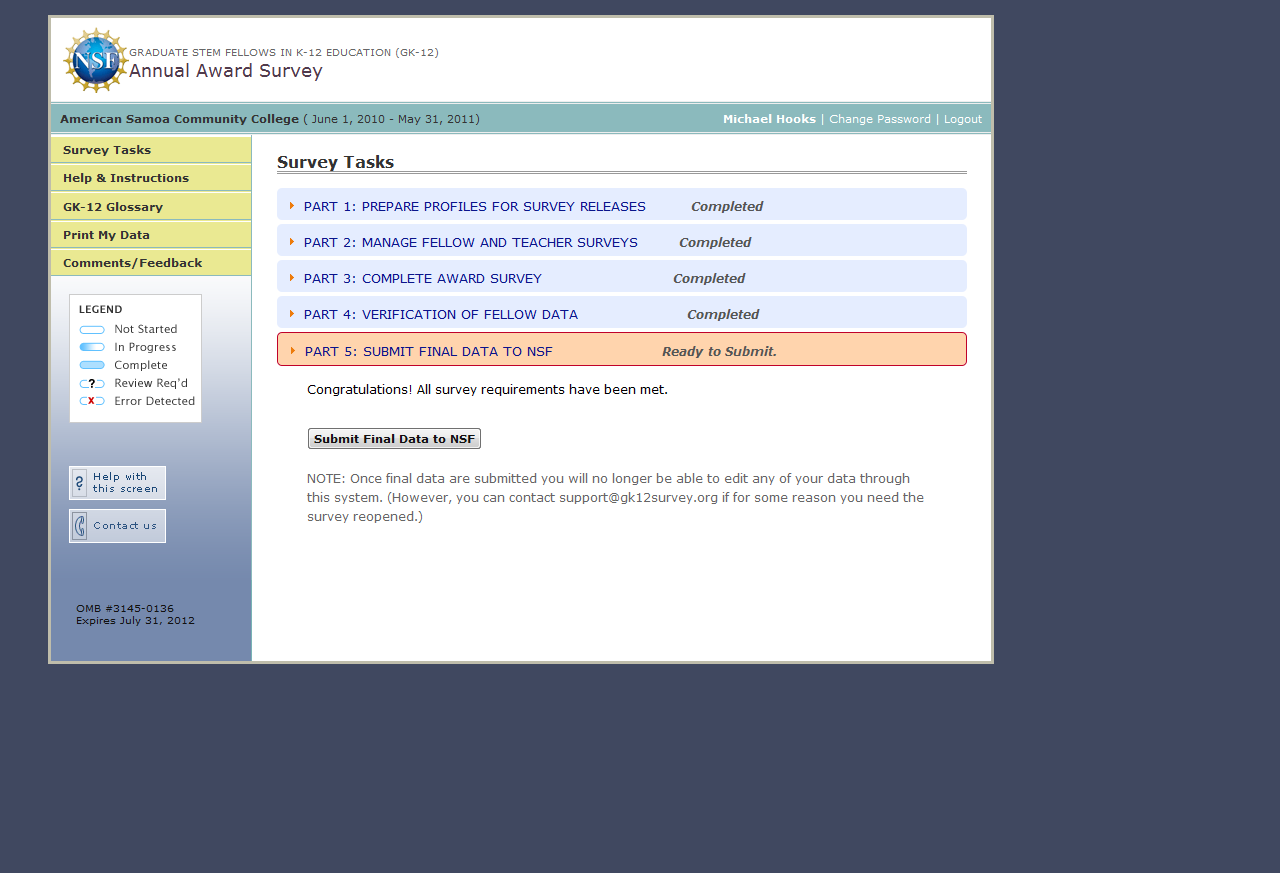Click the Contact us phone icon
1280x873 pixels.
[x=80, y=526]
